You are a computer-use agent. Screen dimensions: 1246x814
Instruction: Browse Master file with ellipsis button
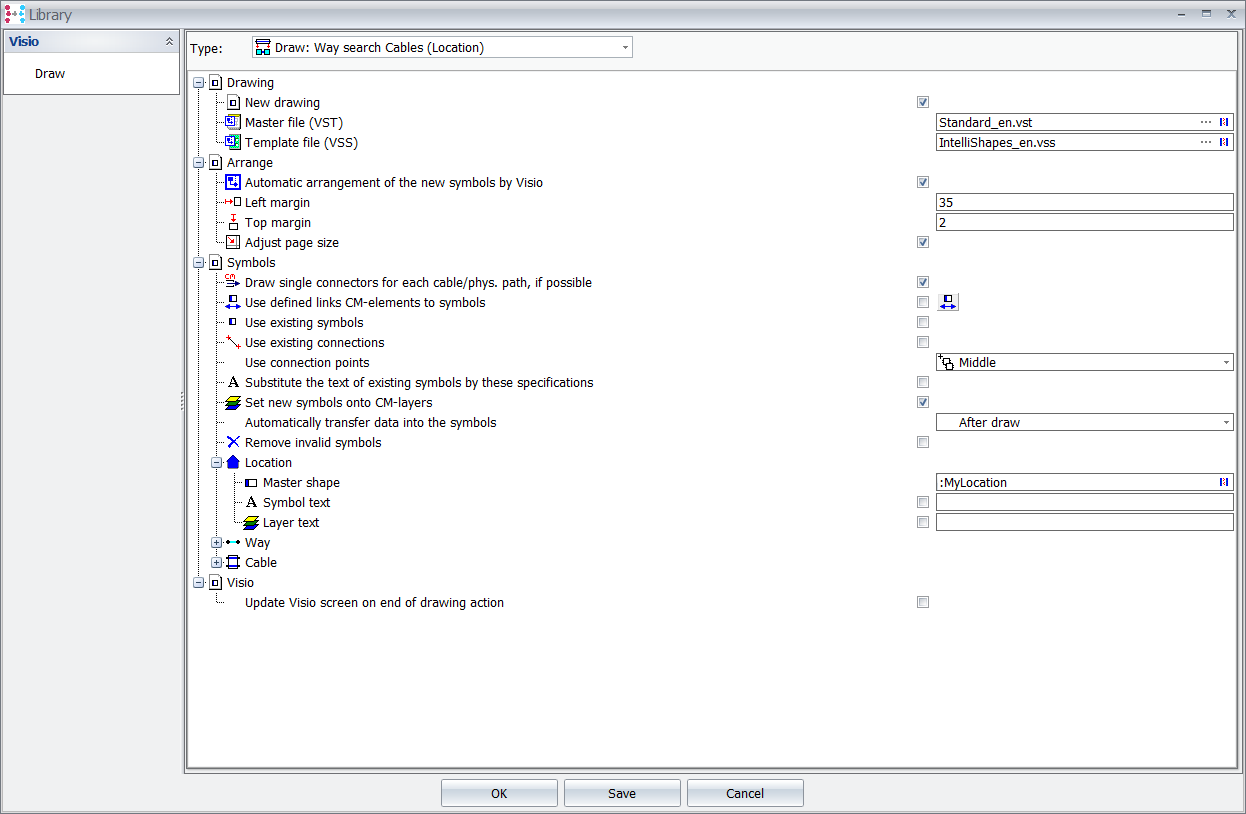pos(1206,122)
